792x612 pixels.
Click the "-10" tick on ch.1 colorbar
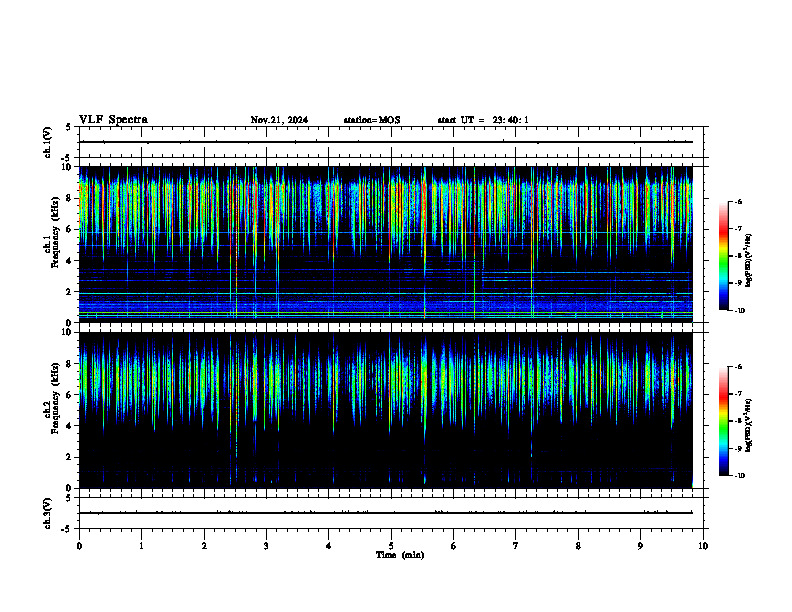click(x=739, y=311)
